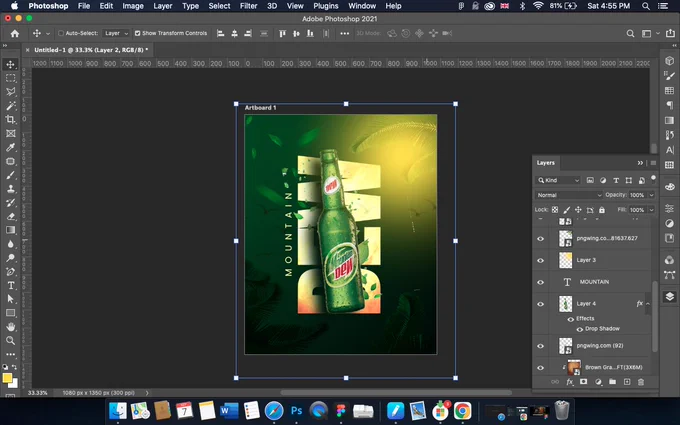This screenshot has height=425, width=680.
Task: Open the Image menu
Action: click(x=133, y=6)
